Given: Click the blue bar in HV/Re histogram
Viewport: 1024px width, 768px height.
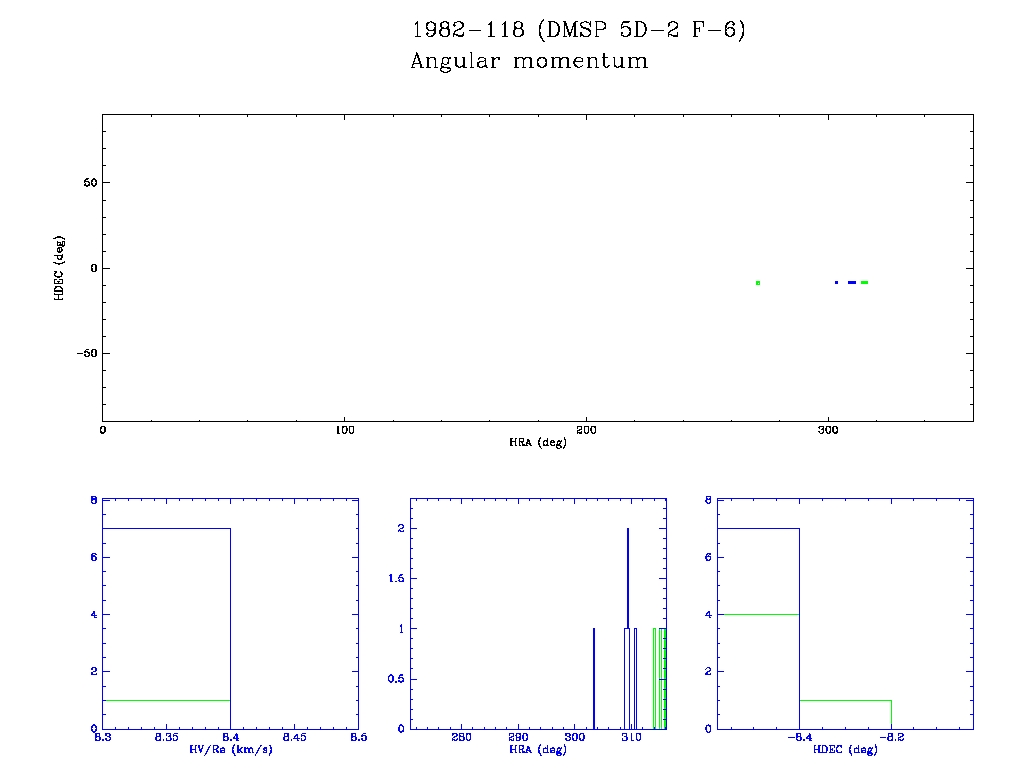Looking at the screenshot, I should pos(166,528).
